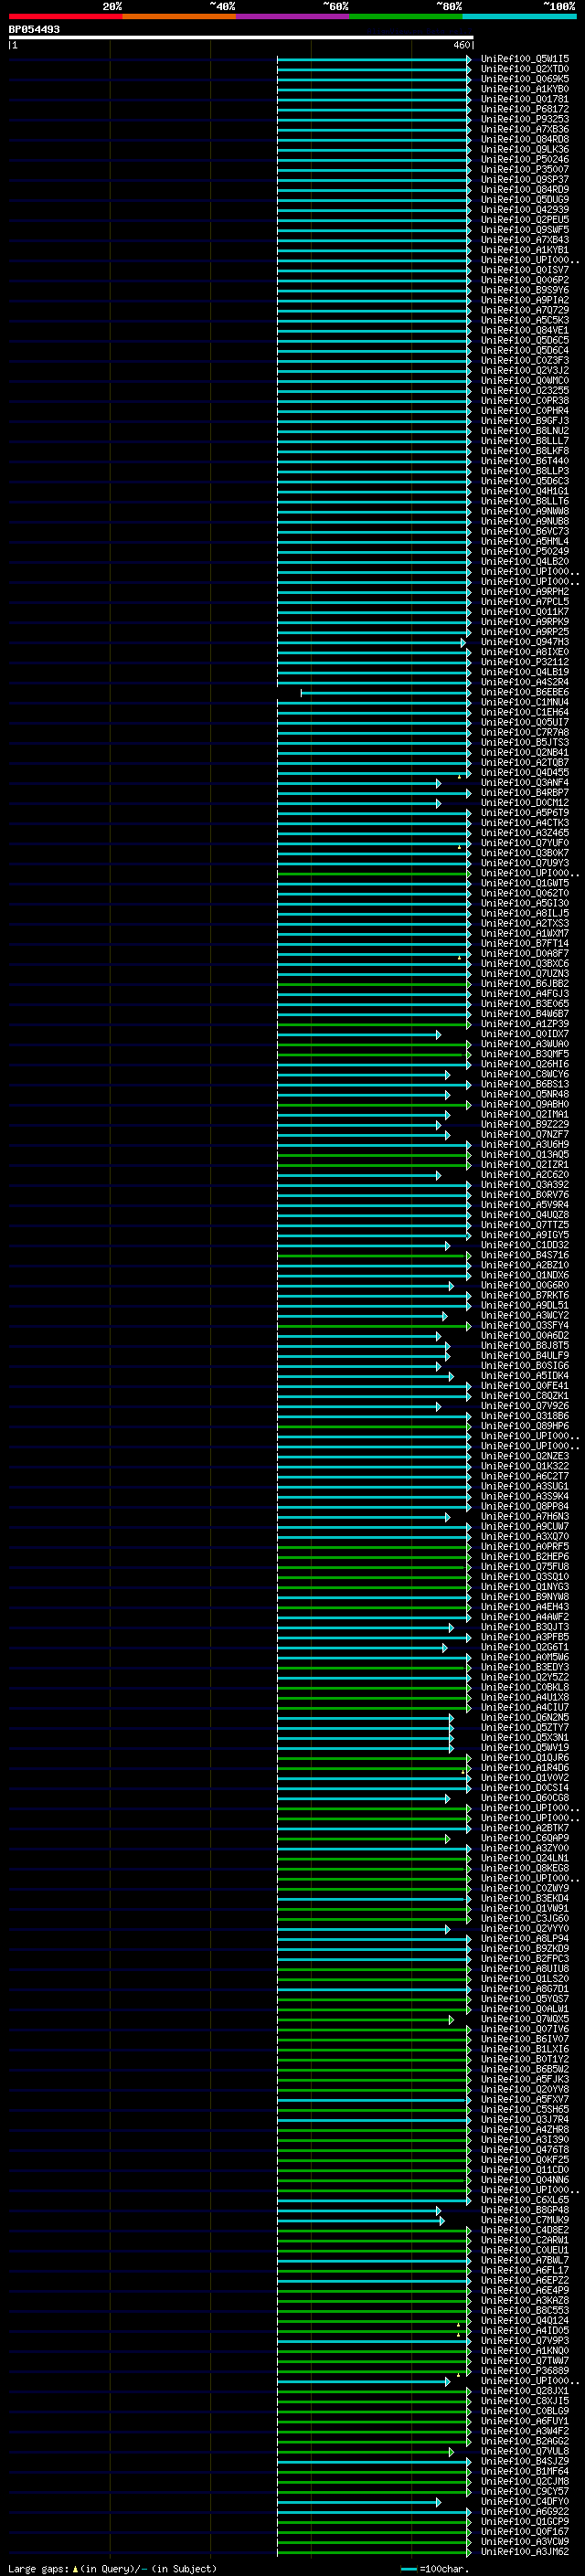Select the UniRef100_Q2PEU5 label

525,220
